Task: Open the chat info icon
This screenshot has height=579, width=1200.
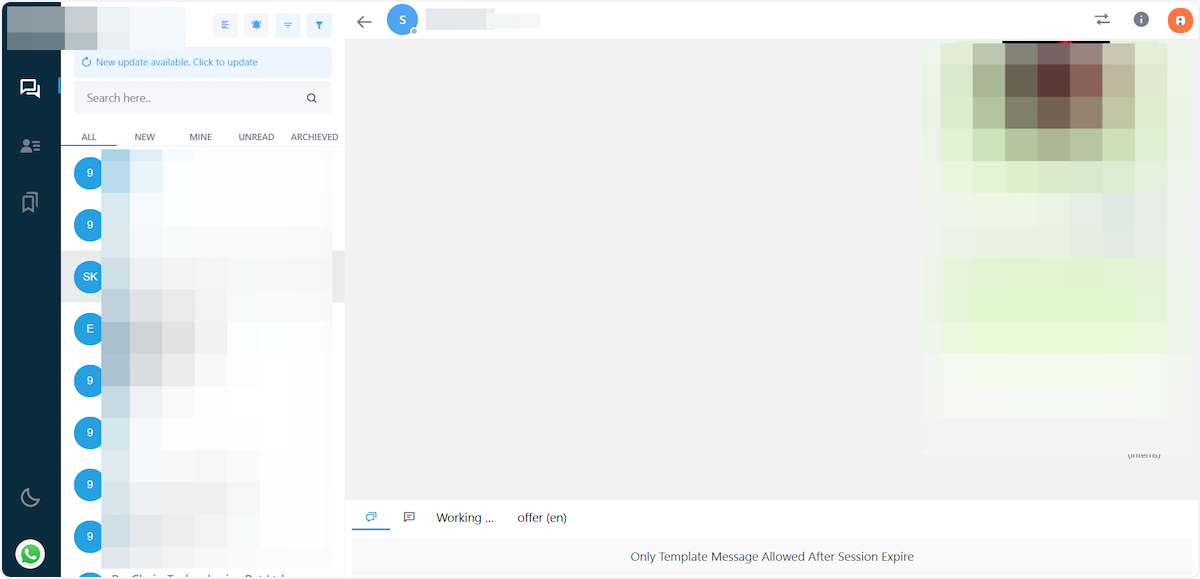Action: point(1141,20)
